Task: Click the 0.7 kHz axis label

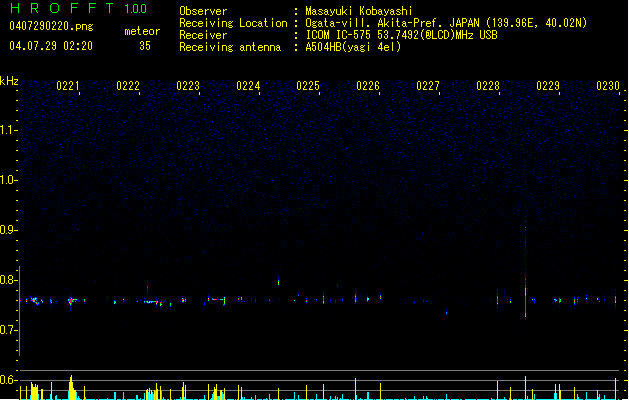Action: 7,330
